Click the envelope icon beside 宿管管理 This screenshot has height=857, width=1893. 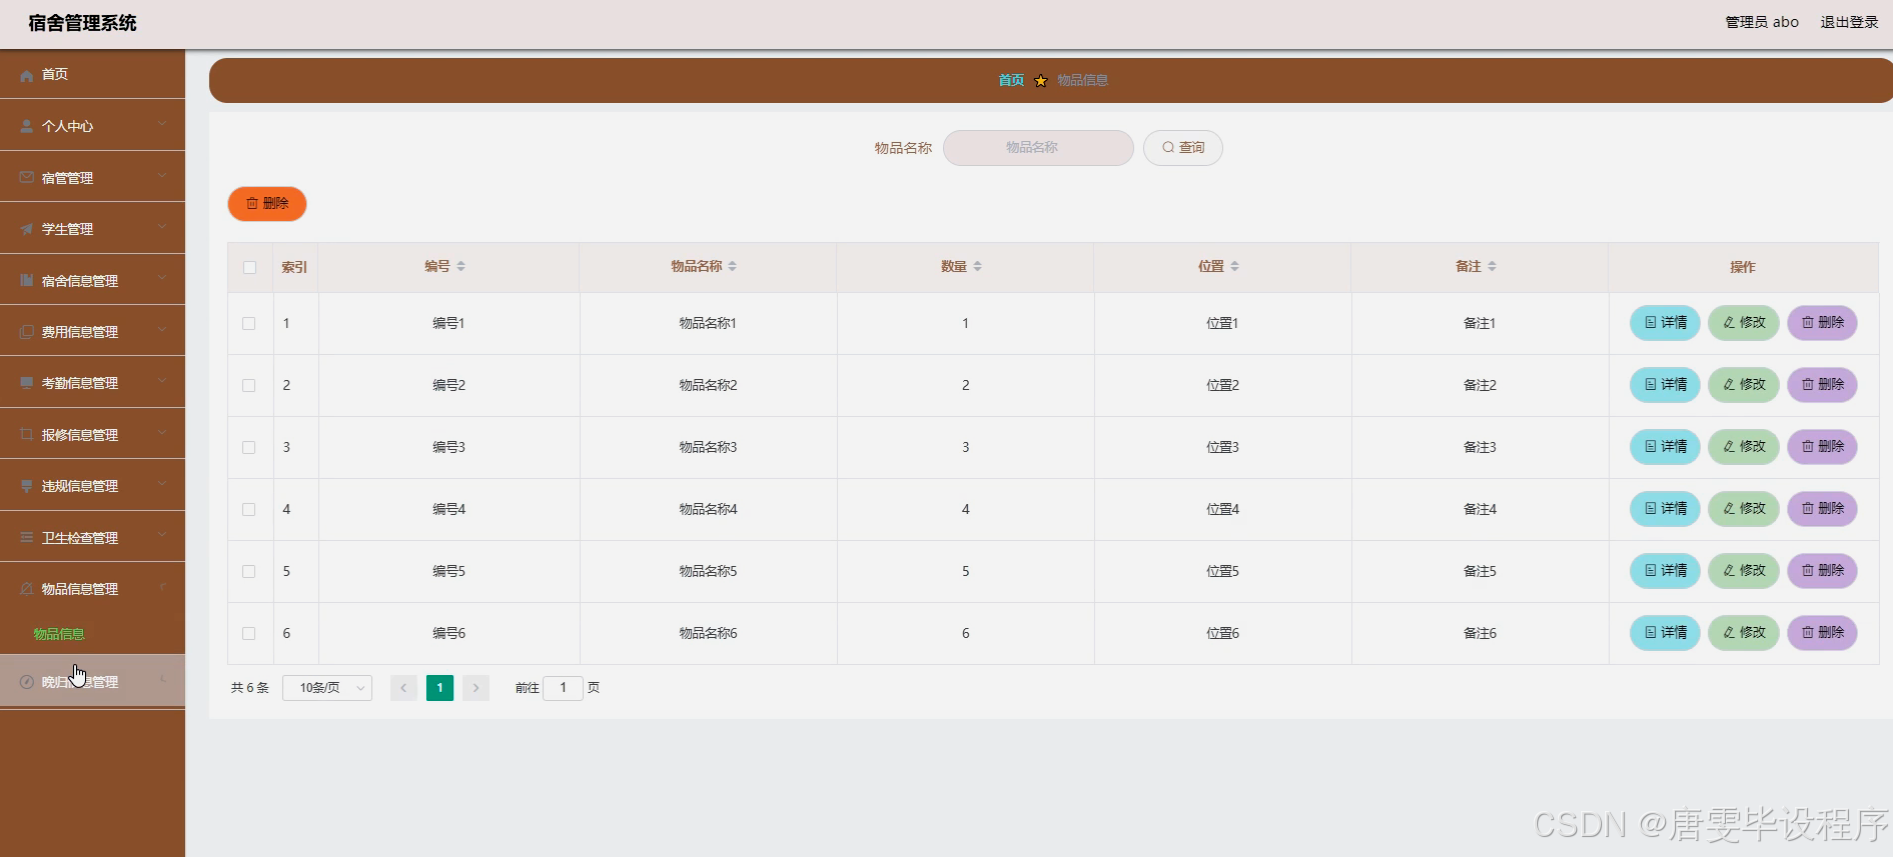[27, 178]
